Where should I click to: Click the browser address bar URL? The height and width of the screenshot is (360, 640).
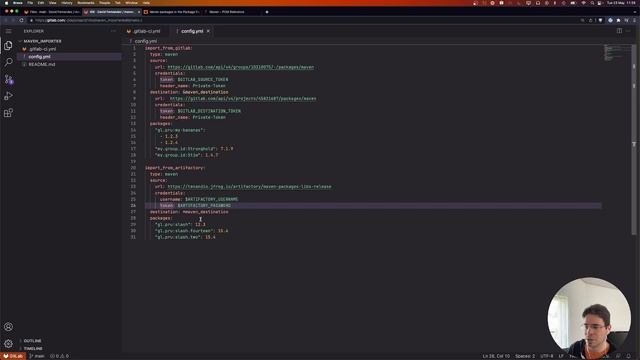(x=89, y=20)
